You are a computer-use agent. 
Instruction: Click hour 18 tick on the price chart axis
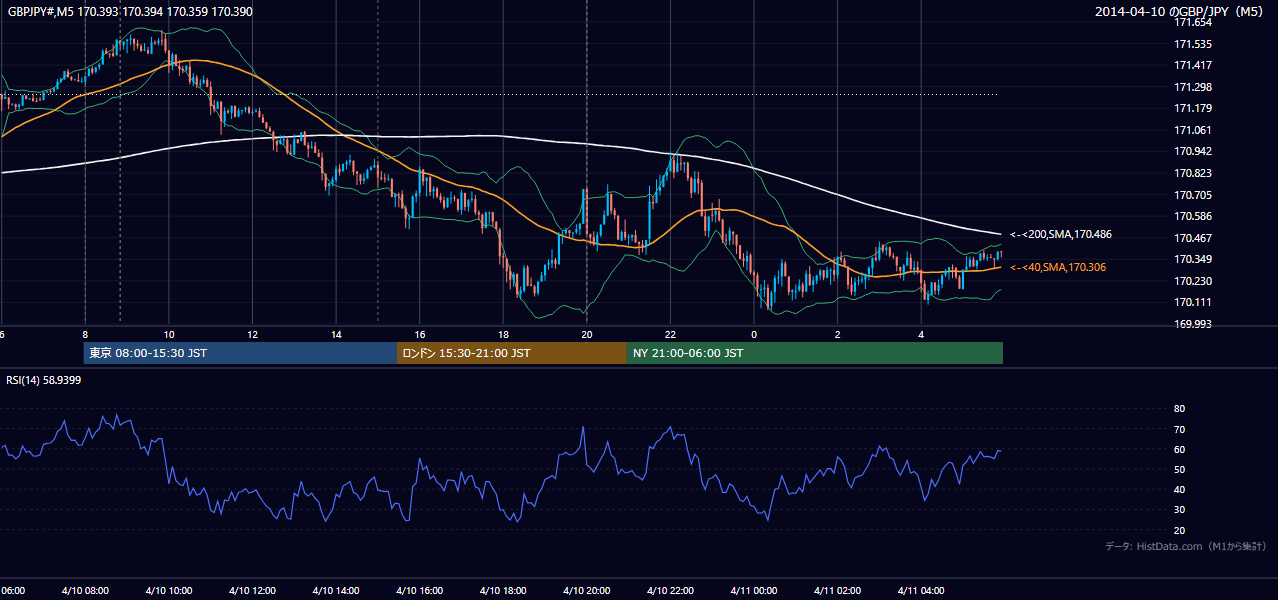(503, 334)
